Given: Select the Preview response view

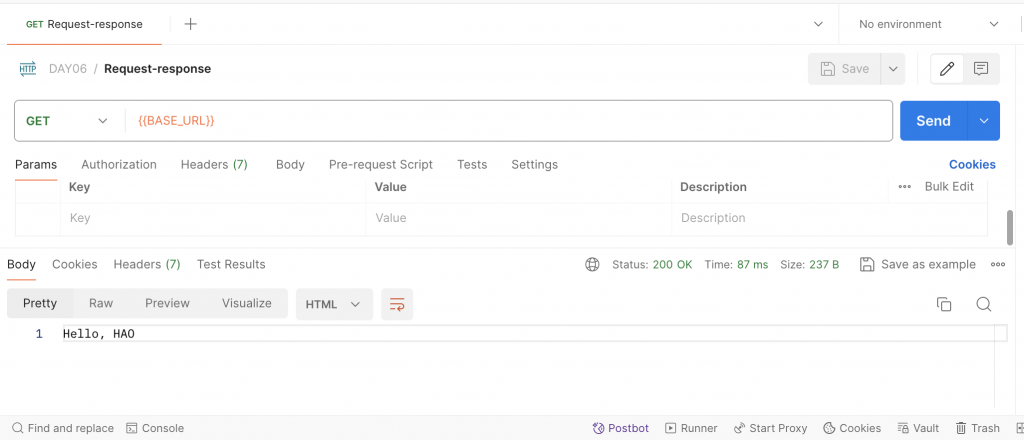Looking at the screenshot, I should [x=167, y=303].
